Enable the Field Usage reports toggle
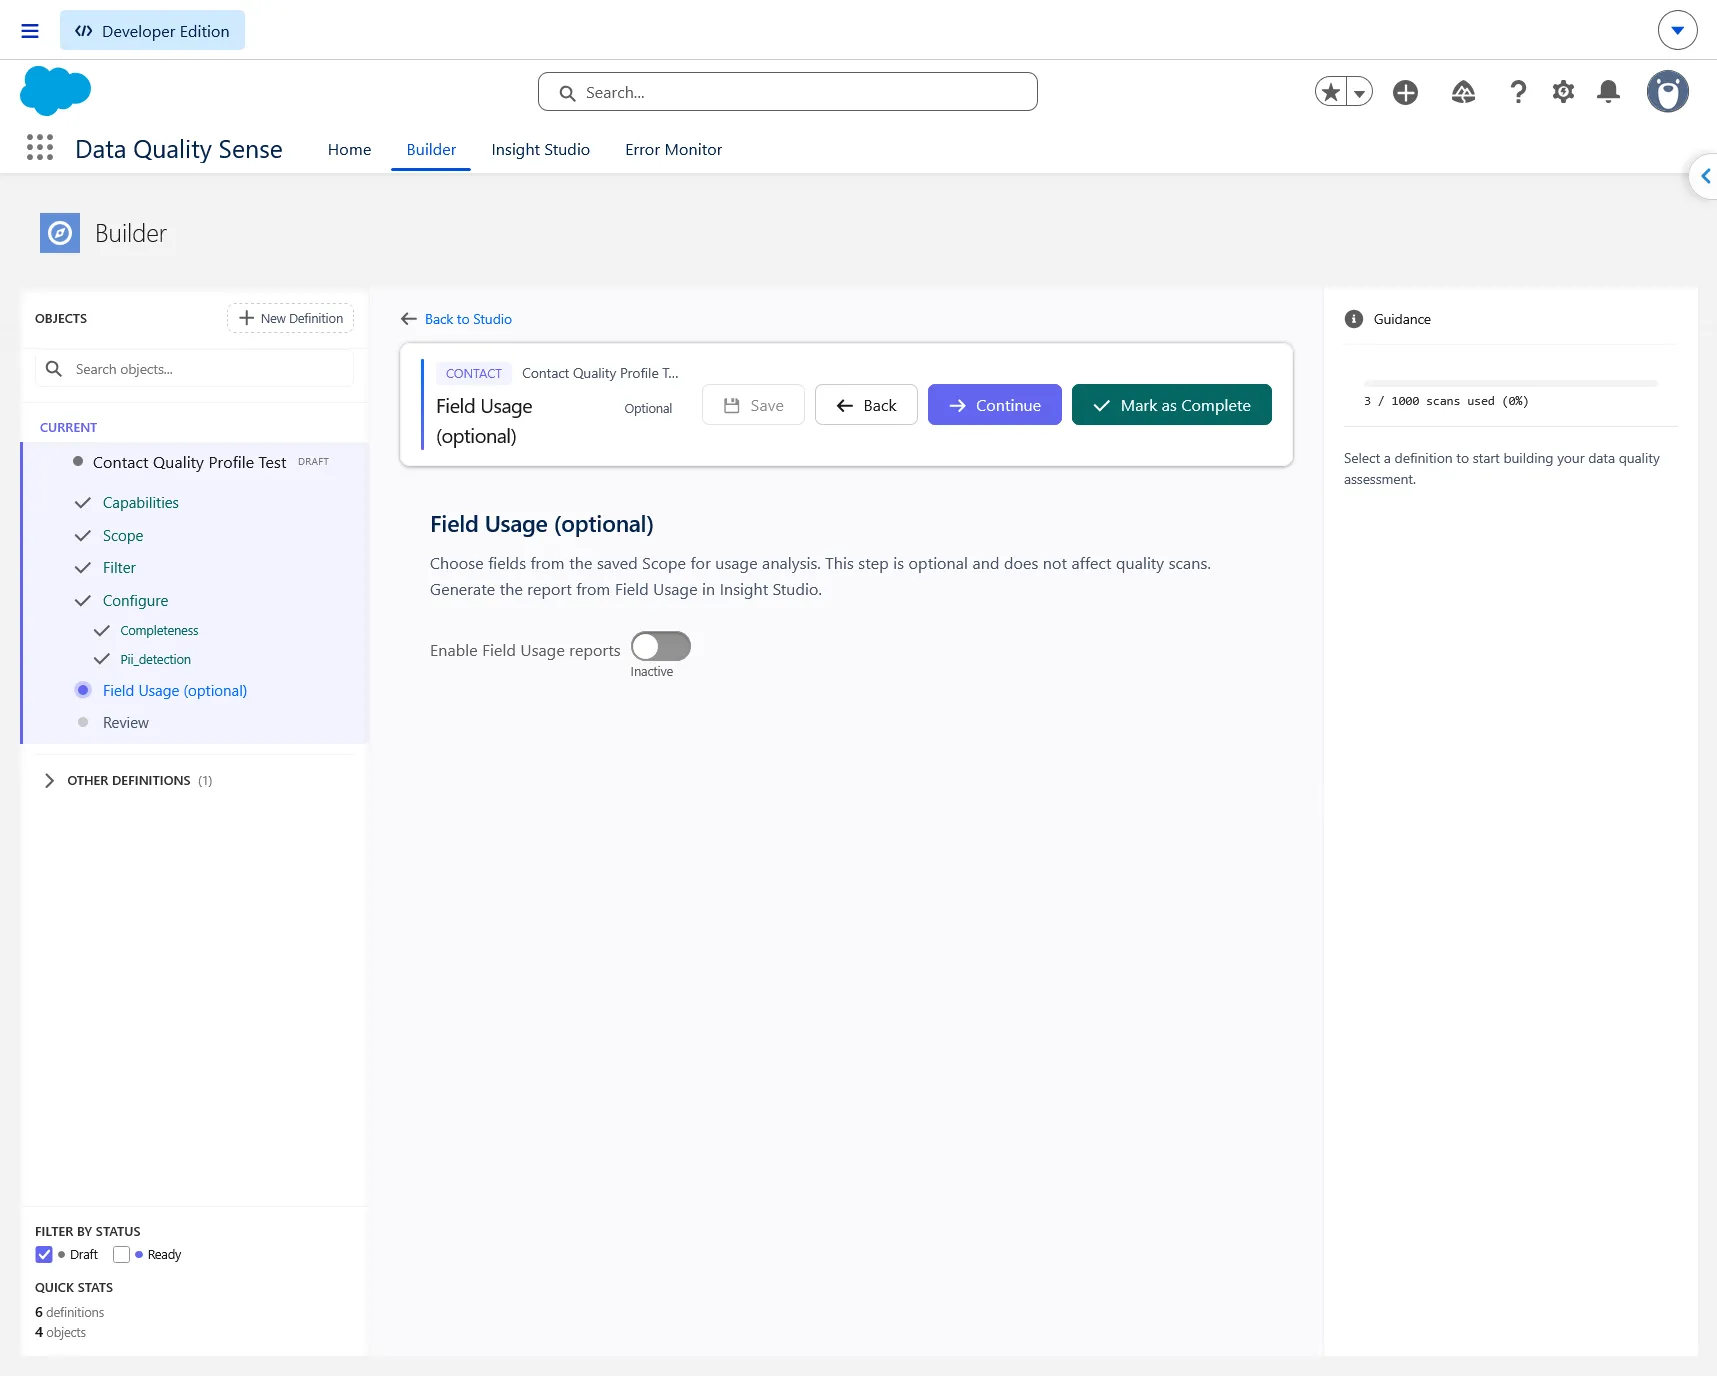Screen dimensions: 1717x1376 (661, 646)
